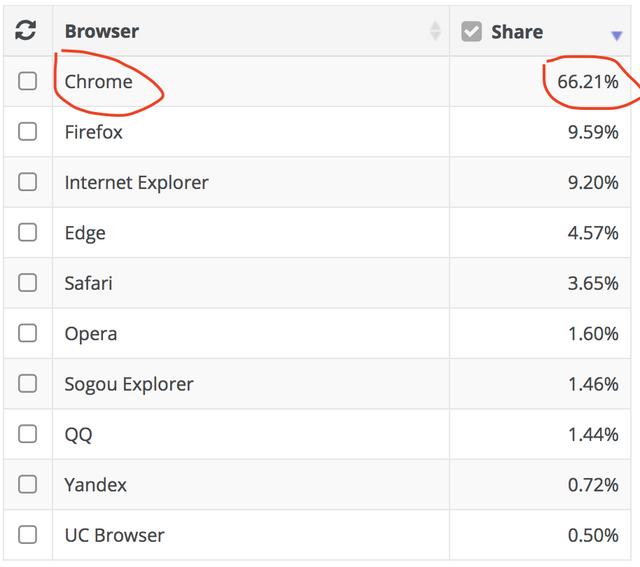
Task: Check the QQ row checkbox
Action: (28, 434)
